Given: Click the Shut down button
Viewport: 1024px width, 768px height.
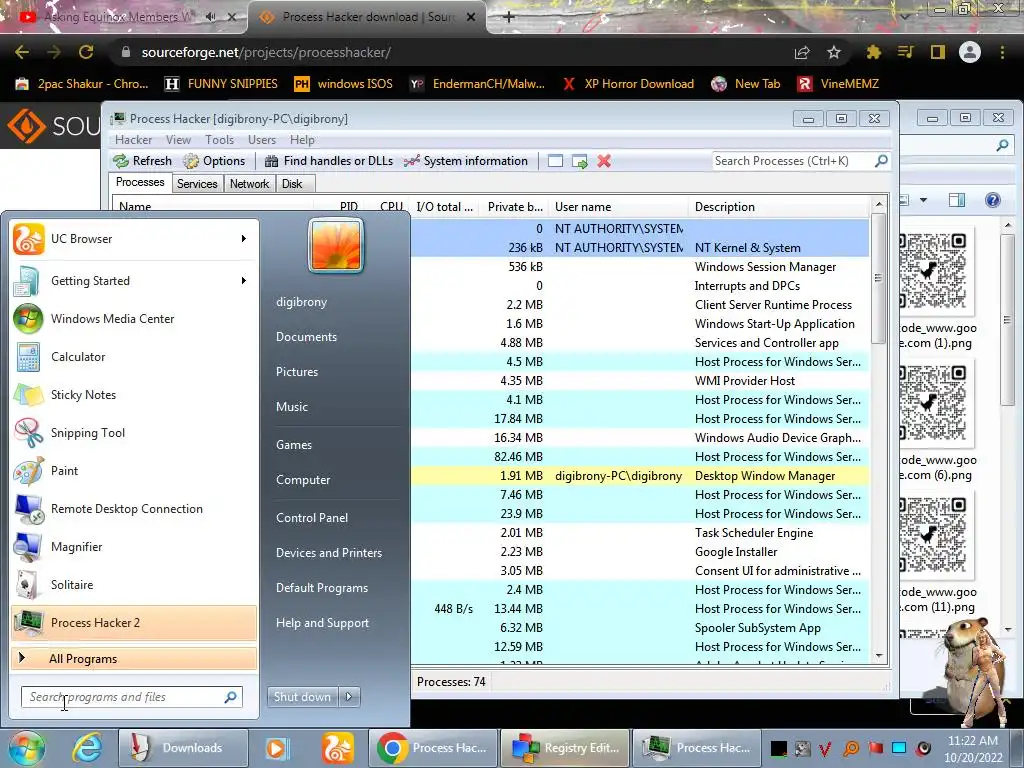Looking at the screenshot, I should (x=302, y=697).
